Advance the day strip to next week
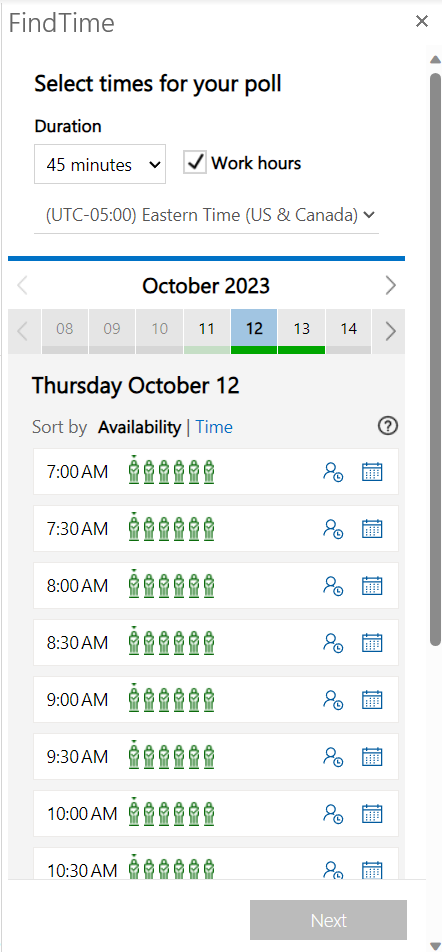This screenshot has width=442, height=952. pos(390,332)
